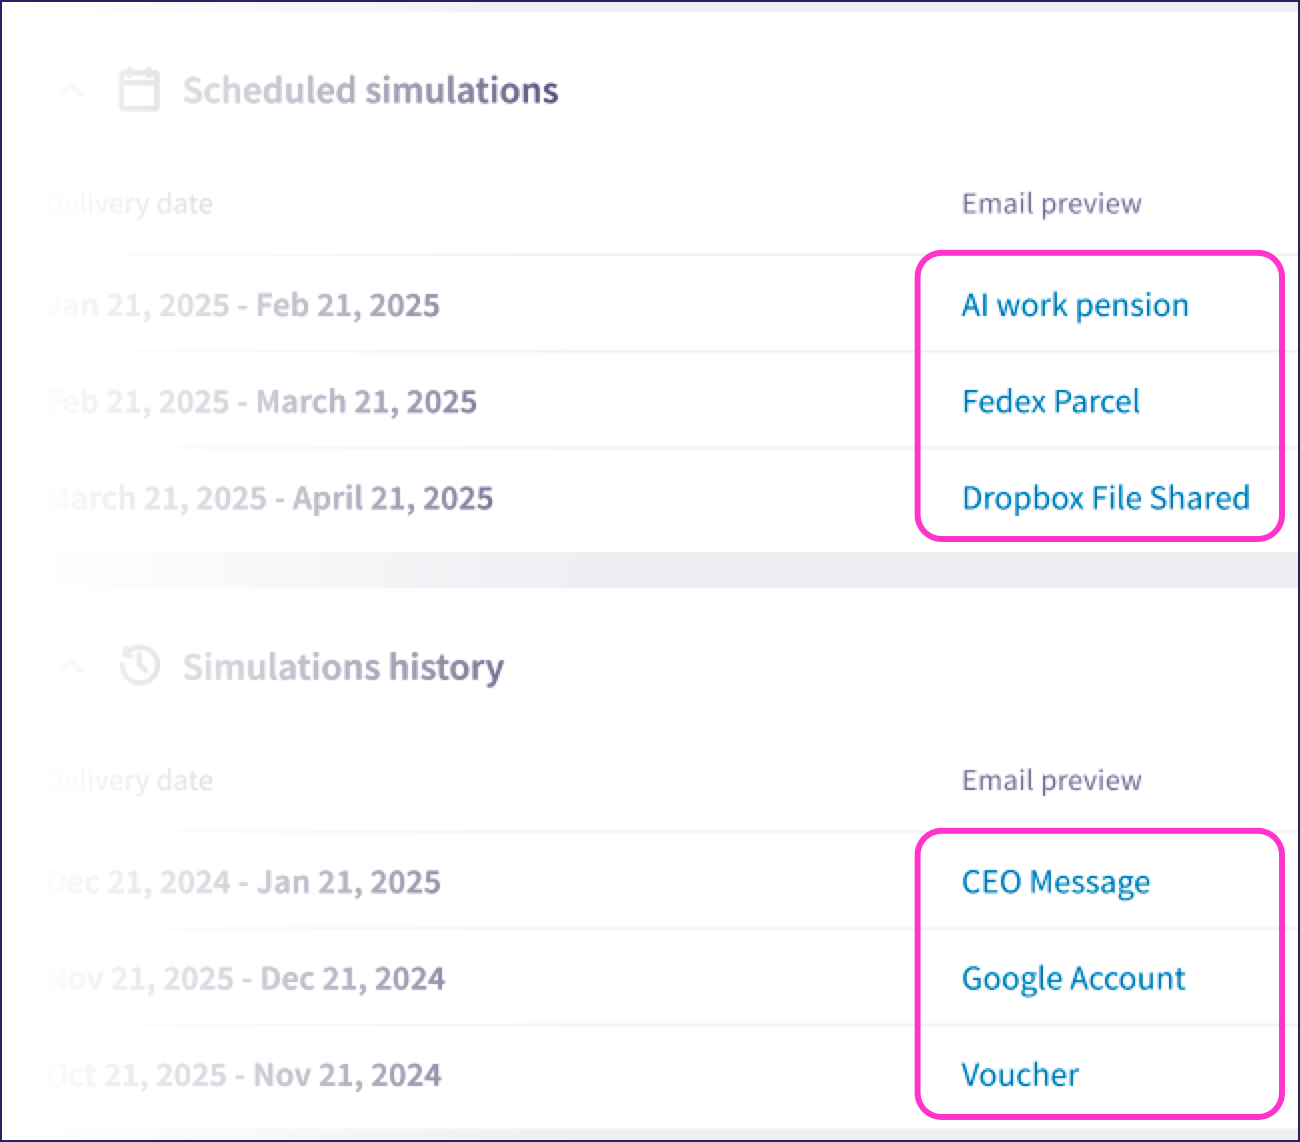Select the Dec 21, 2024 - Jan 21, 2025 row
This screenshot has width=1300, height=1142.
pos(245,882)
